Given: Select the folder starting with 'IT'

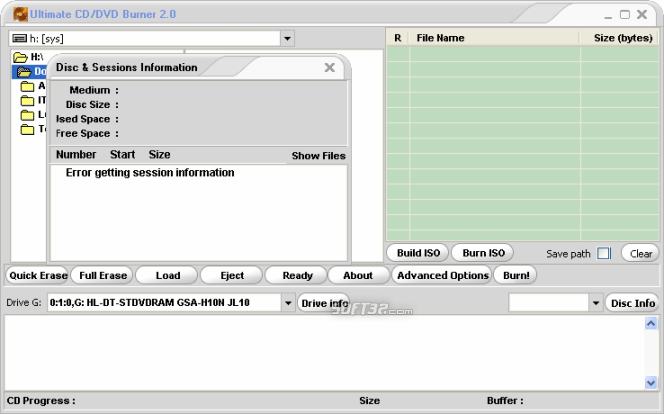Looking at the screenshot, I should [x=28, y=100].
